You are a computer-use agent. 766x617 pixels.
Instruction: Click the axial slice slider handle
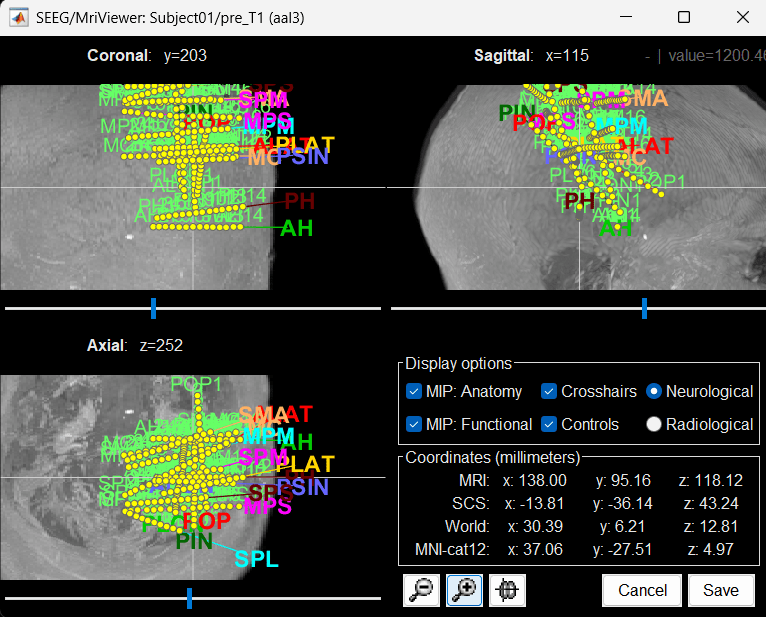pos(189,598)
